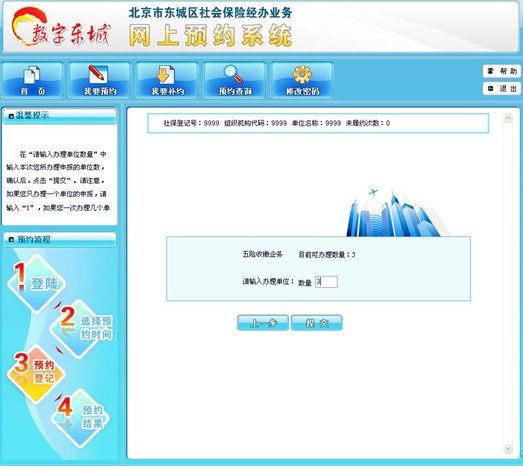This screenshot has width=523, height=466.
Task: Click the 请输入办理单位 label
Action: click(x=268, y=282)
